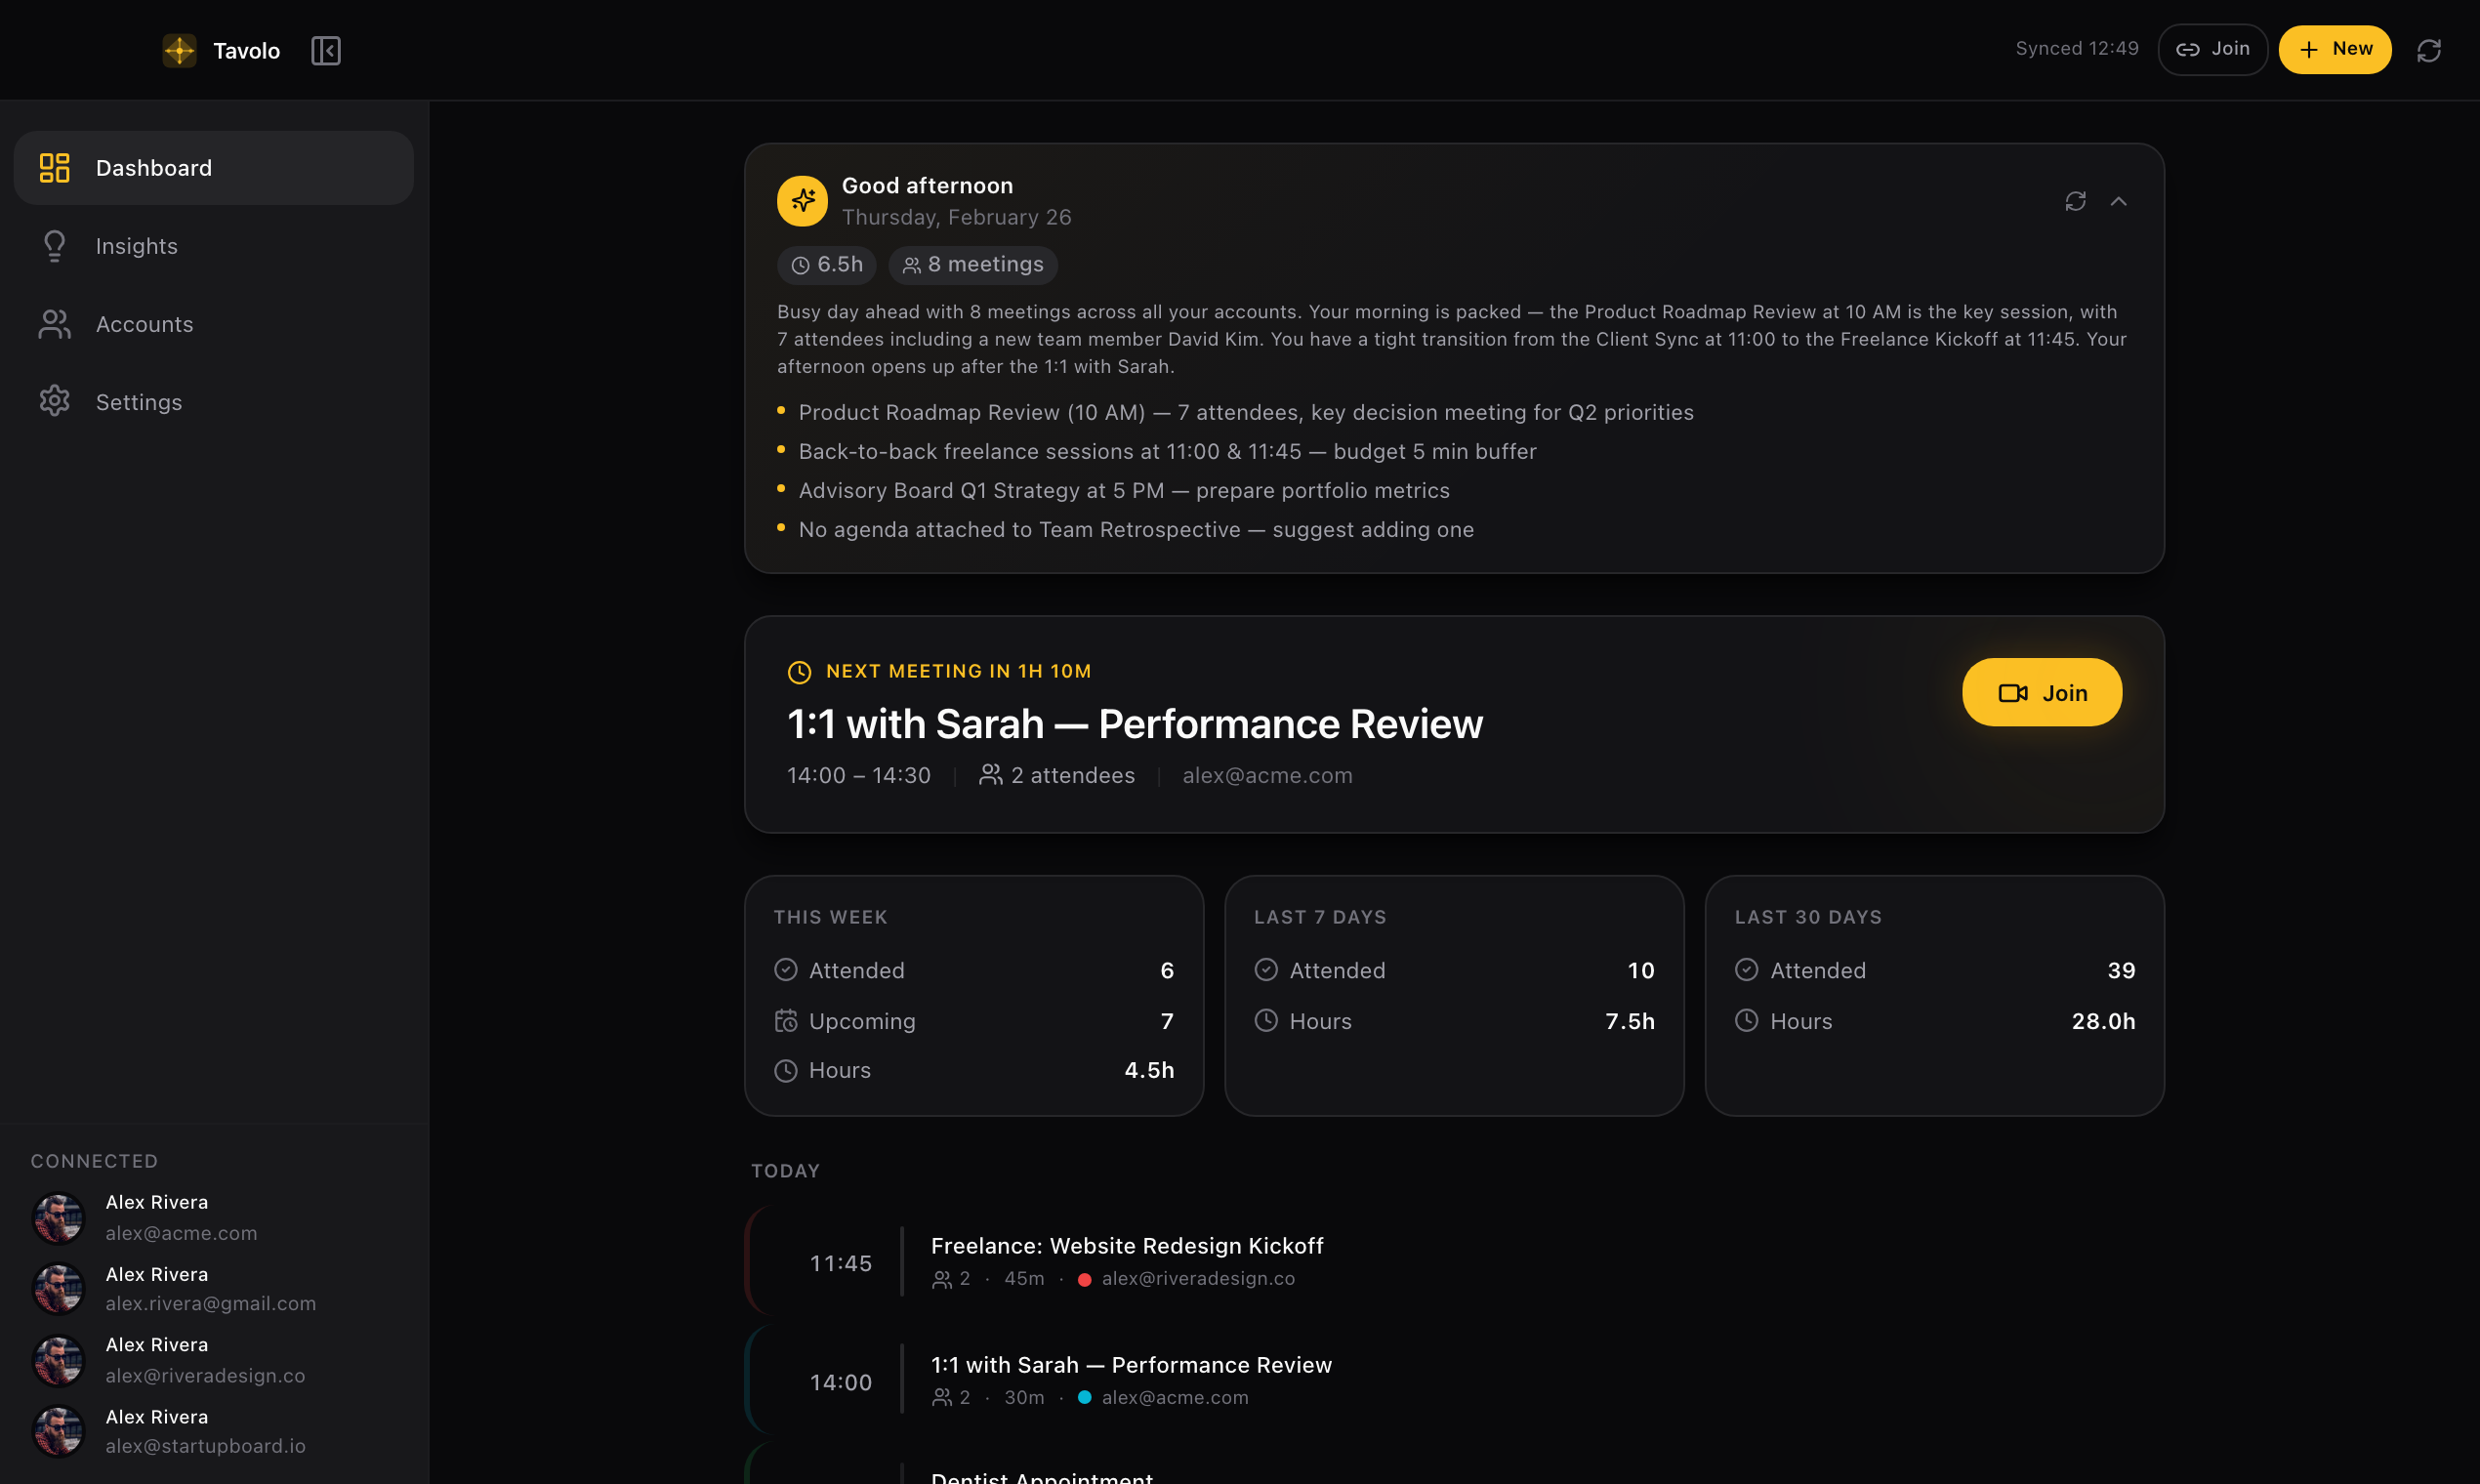The image size is (2480, 1484).
Task: Select the 8 meetings chip
Action: tap(972, 265)
